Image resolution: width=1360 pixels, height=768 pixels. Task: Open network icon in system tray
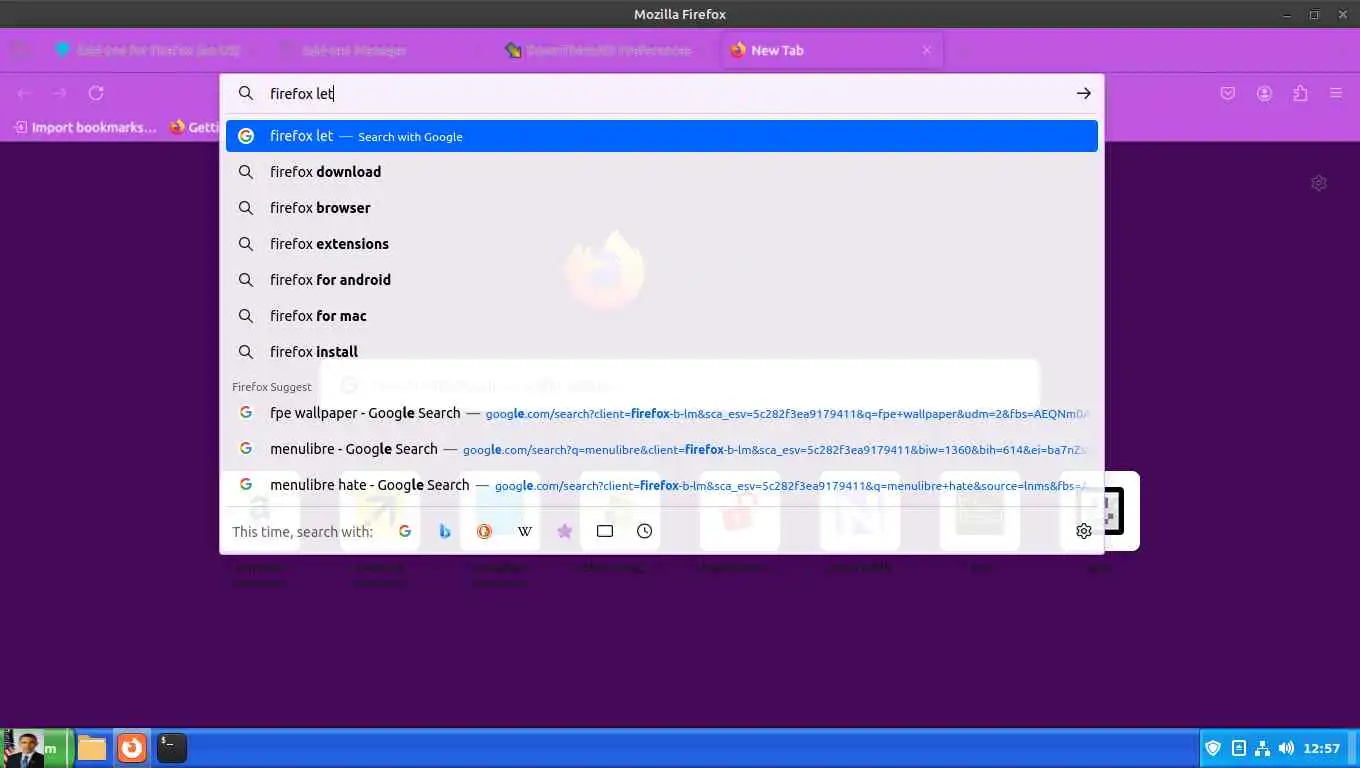tap(1262, 748)
